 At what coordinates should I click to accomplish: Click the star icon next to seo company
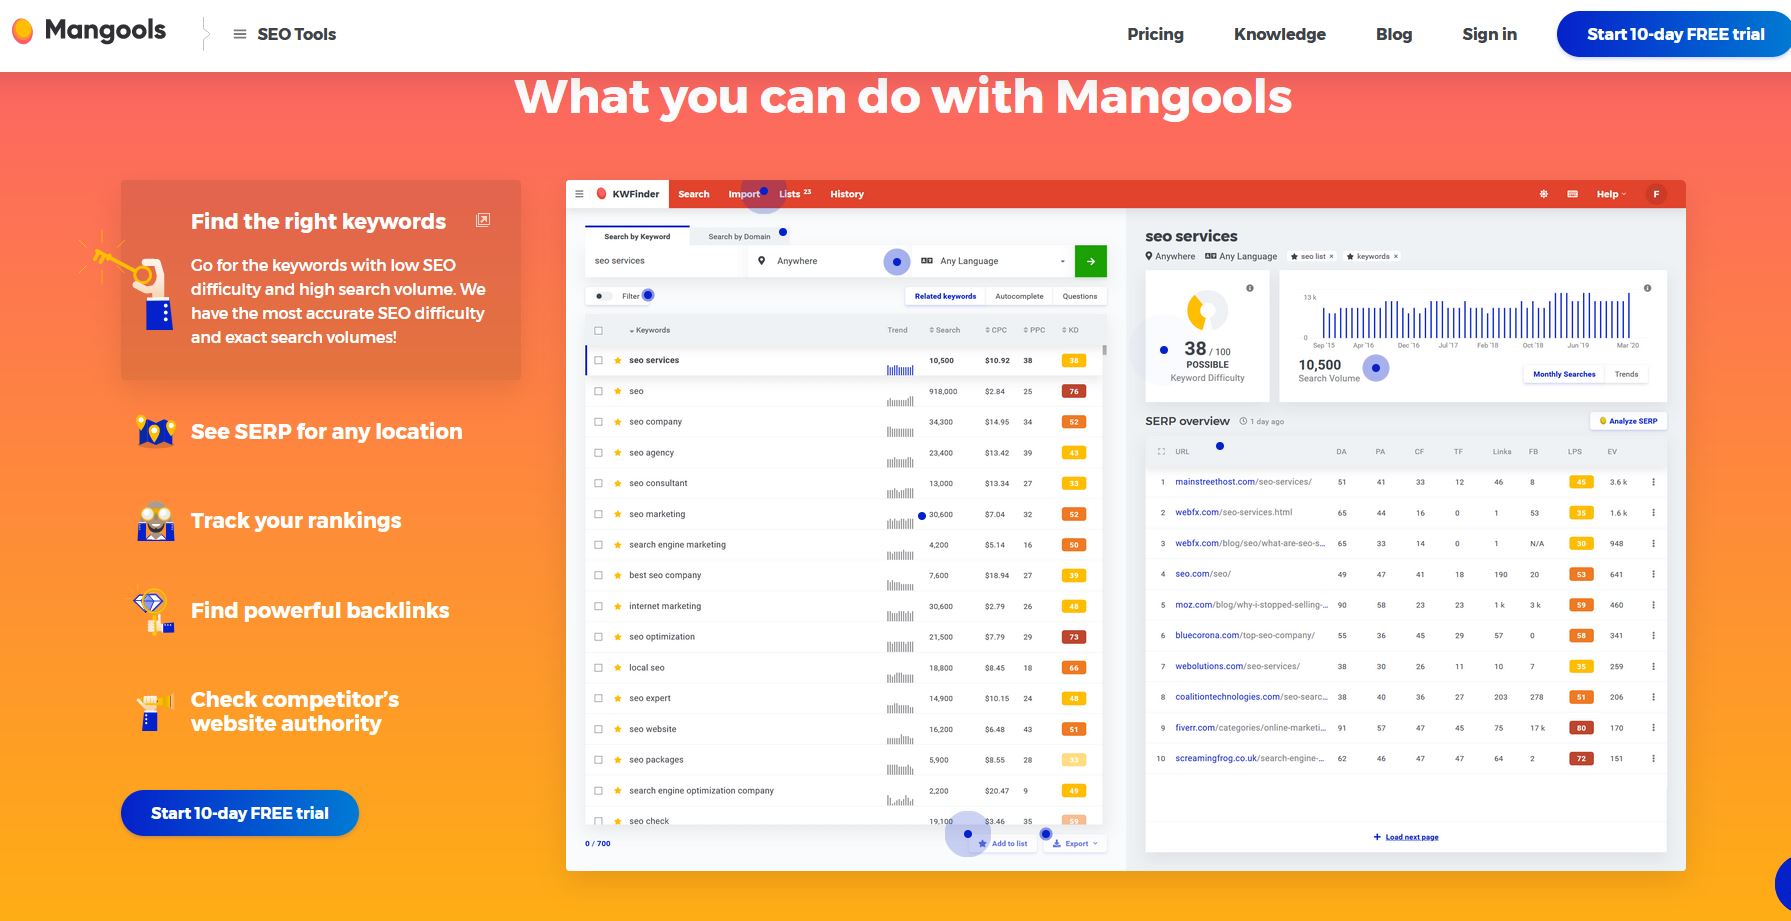[618, 422]
